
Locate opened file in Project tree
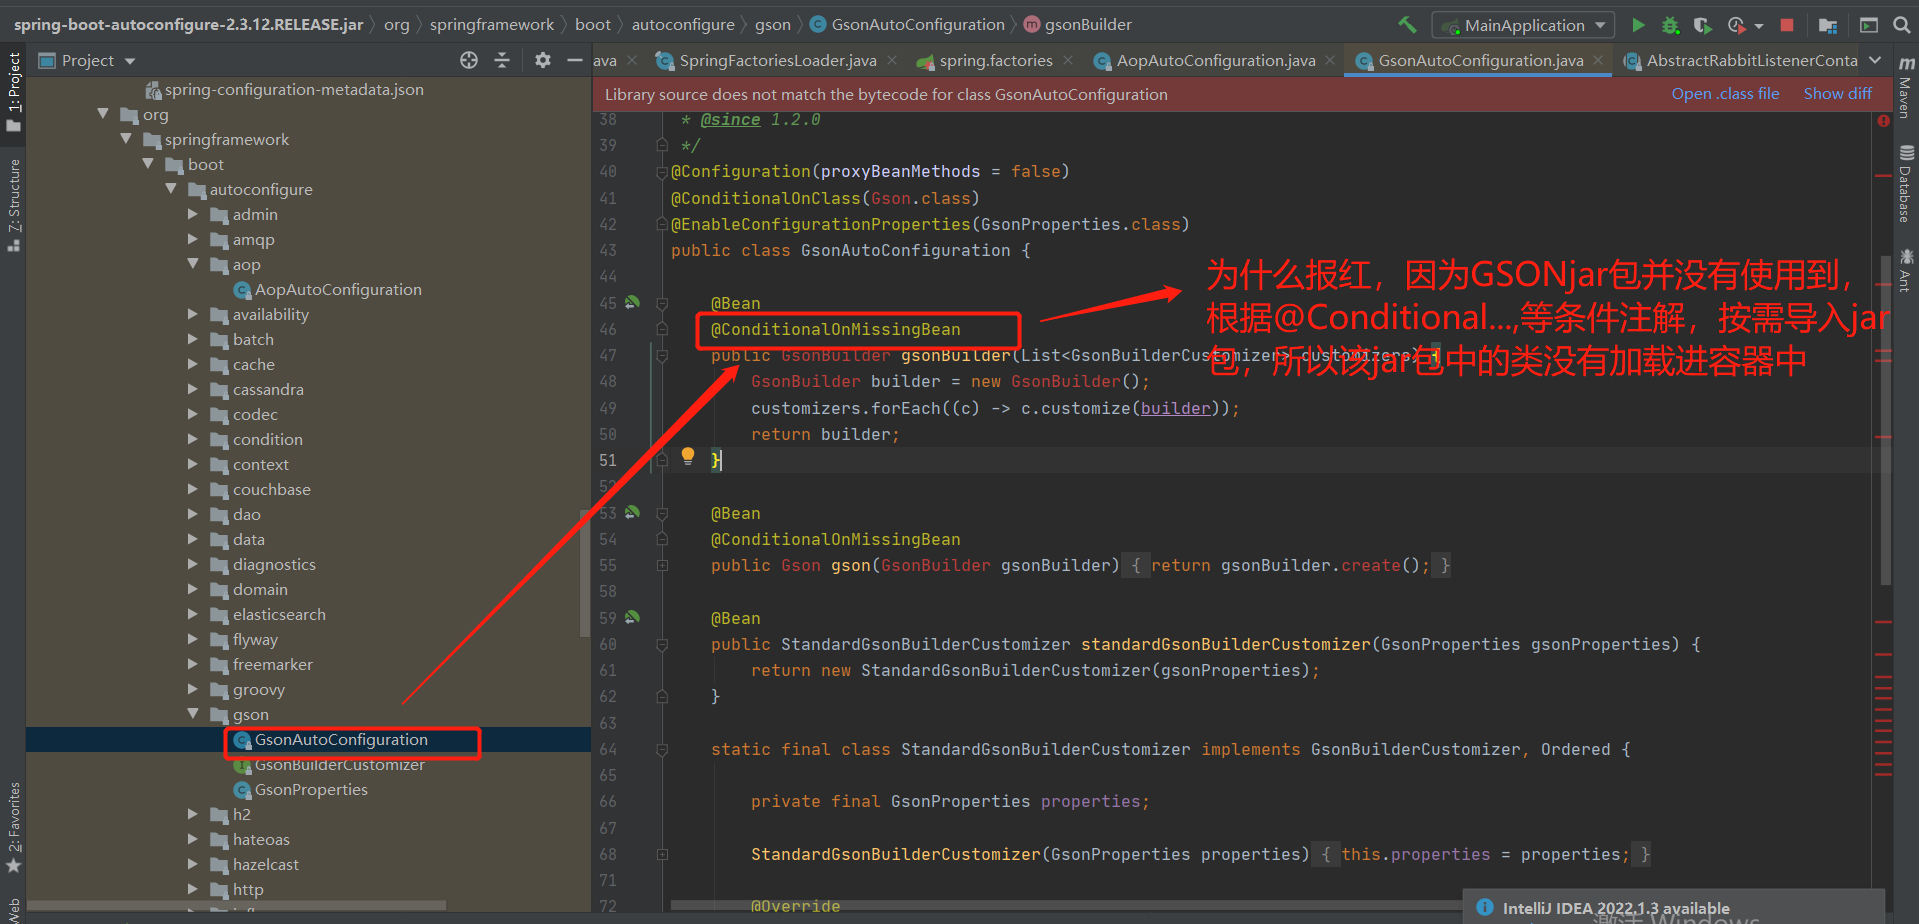pyautogui.click(x=469, y=60)
